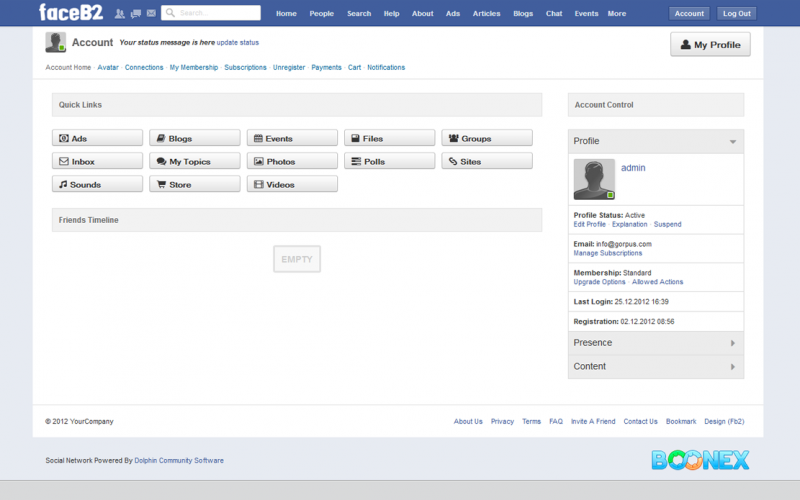Open Blogs in top navigation
The image size is (800, 500).
click(523, 14)
